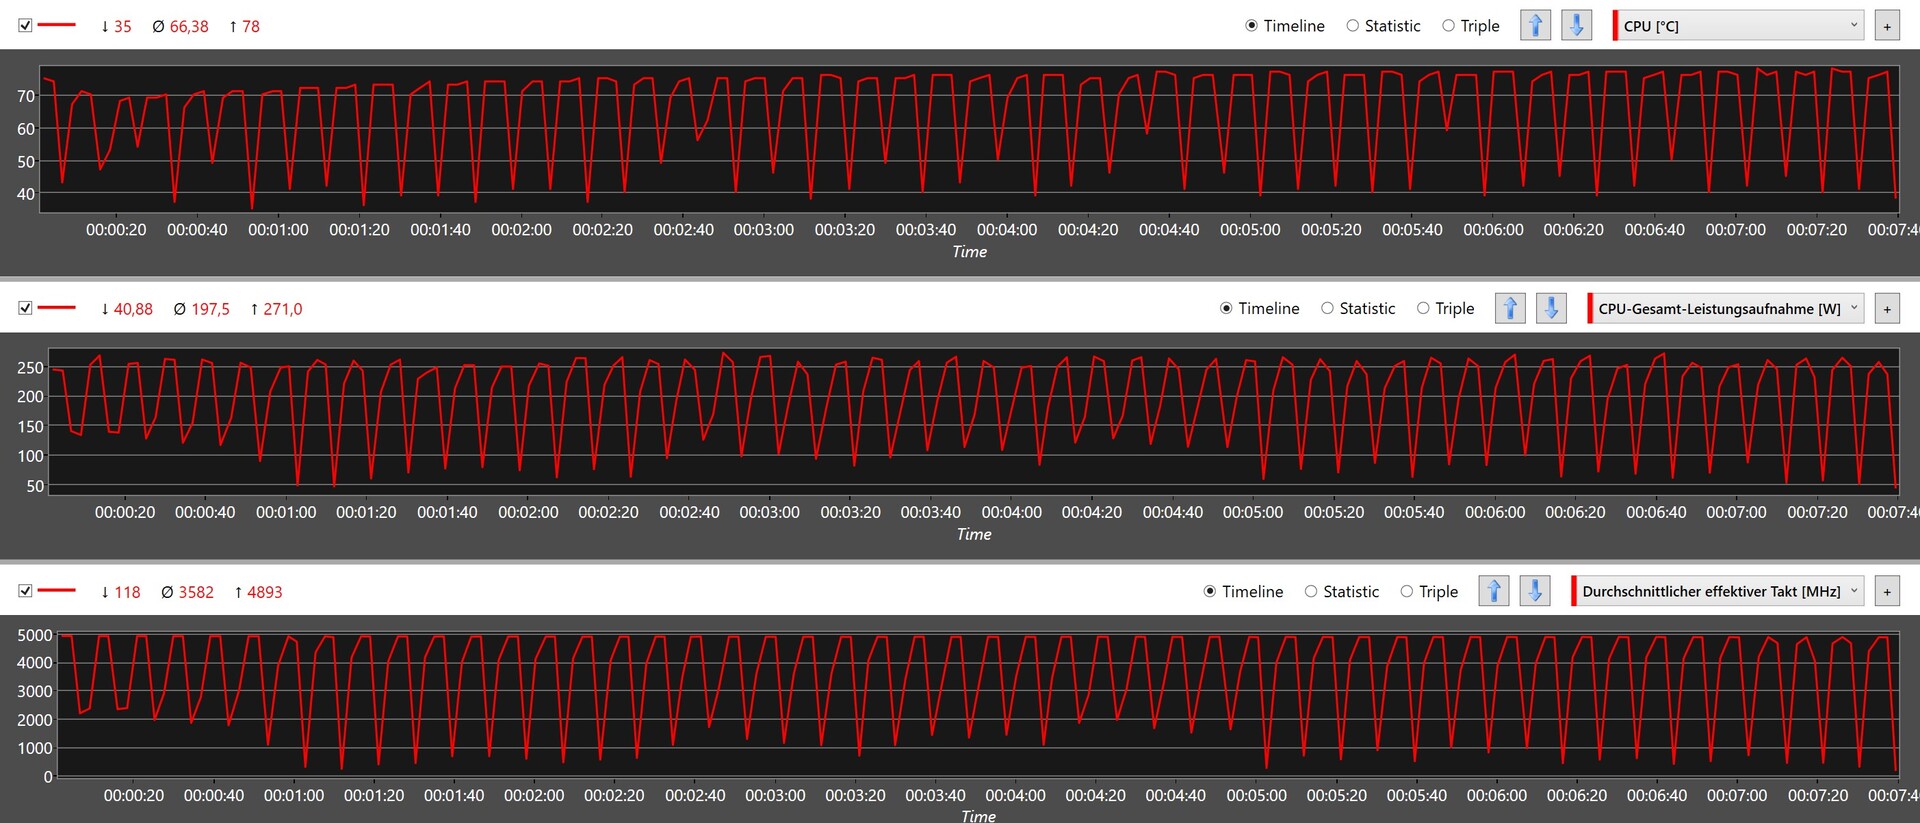Click average power value 197,5
Screen dimensions: 1920x823
(x=210, y=309)
